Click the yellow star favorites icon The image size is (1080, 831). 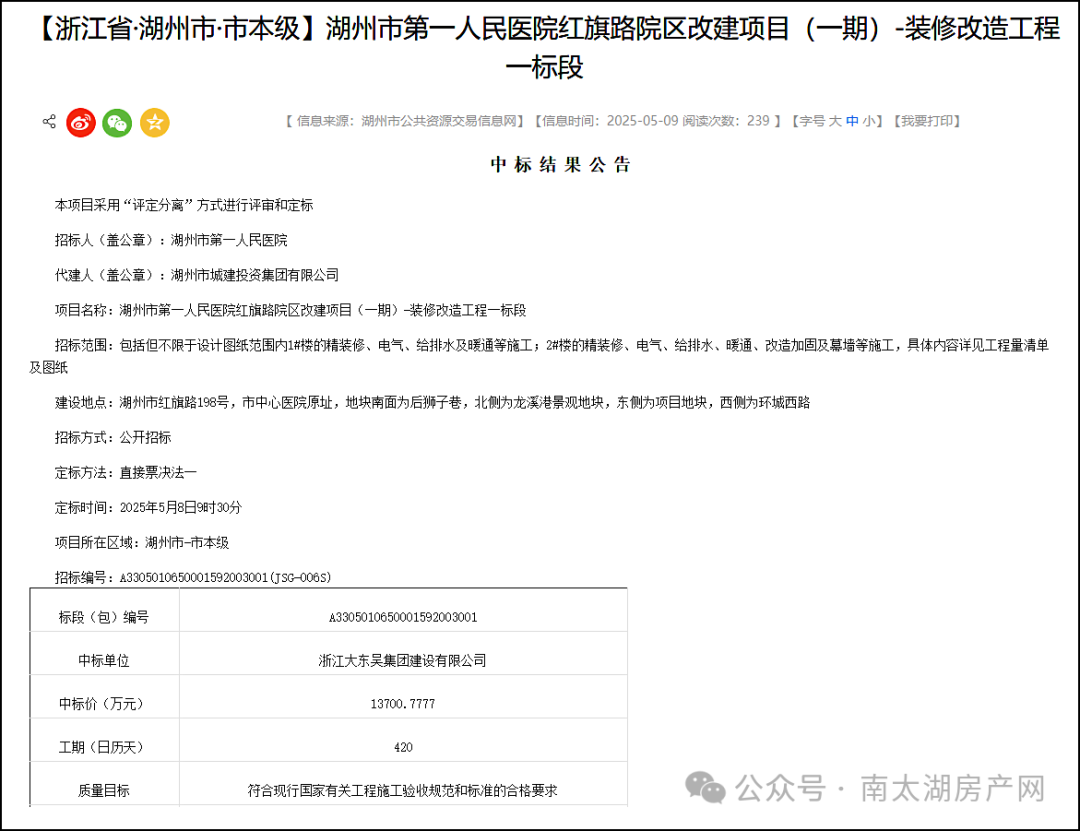pyautogui.click(x=154, y=122)
